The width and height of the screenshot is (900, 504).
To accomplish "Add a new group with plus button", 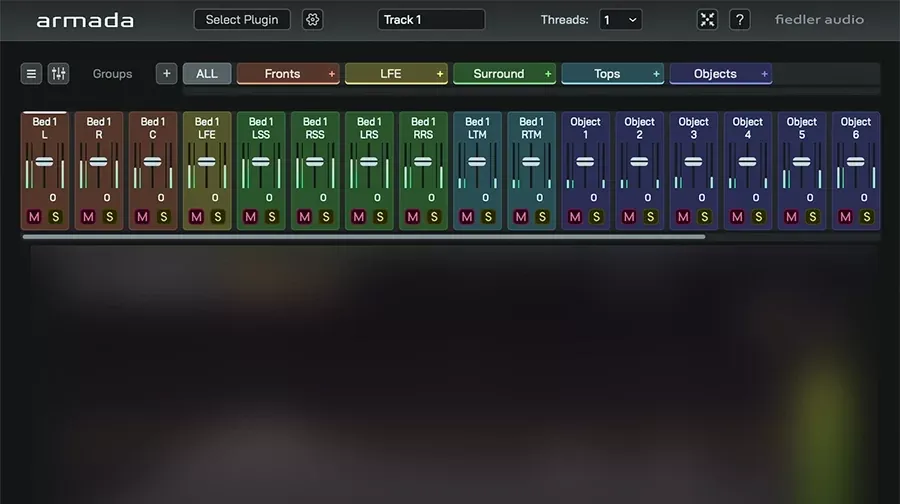I will click(166, 73).
